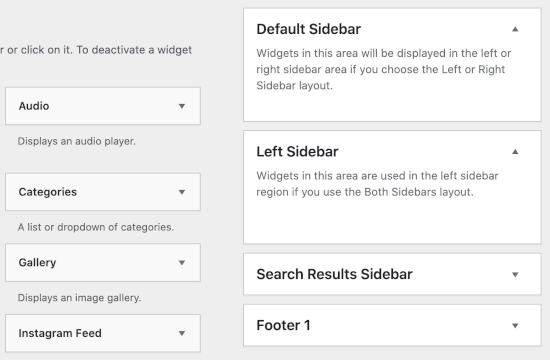Collapse the Left Sidebar using its arrow
This screenshot has height=360, width=550.
pos(515,152)
